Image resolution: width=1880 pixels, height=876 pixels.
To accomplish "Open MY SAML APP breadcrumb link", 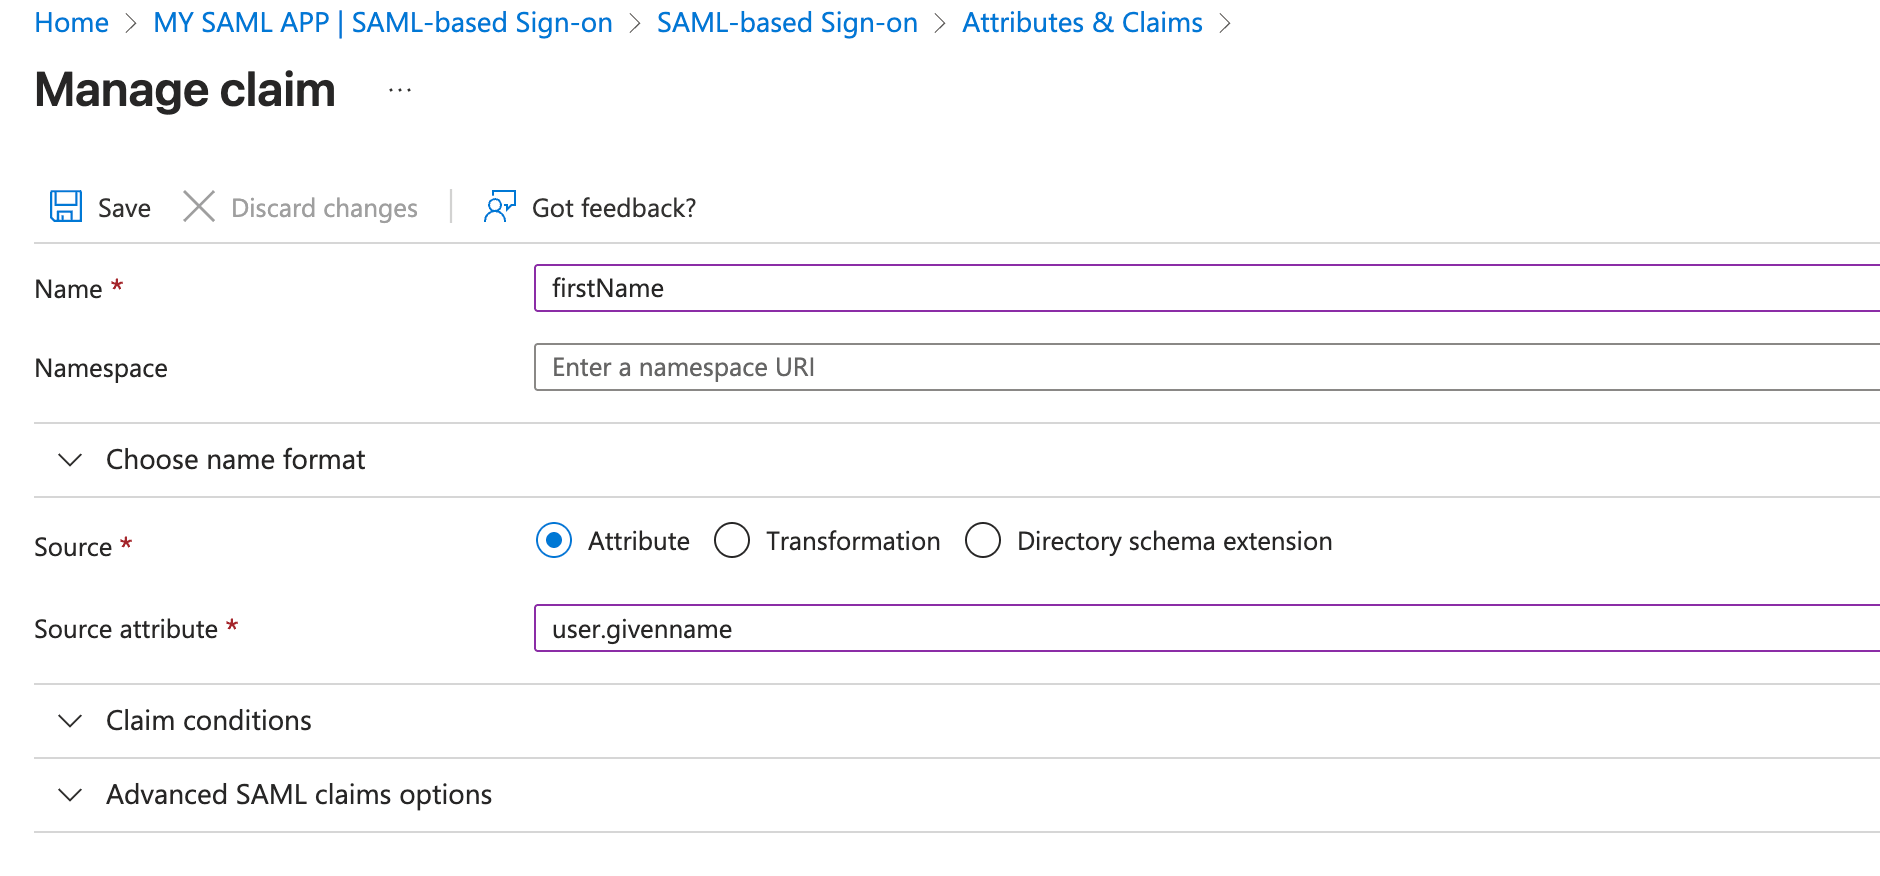I will point(382,23).
